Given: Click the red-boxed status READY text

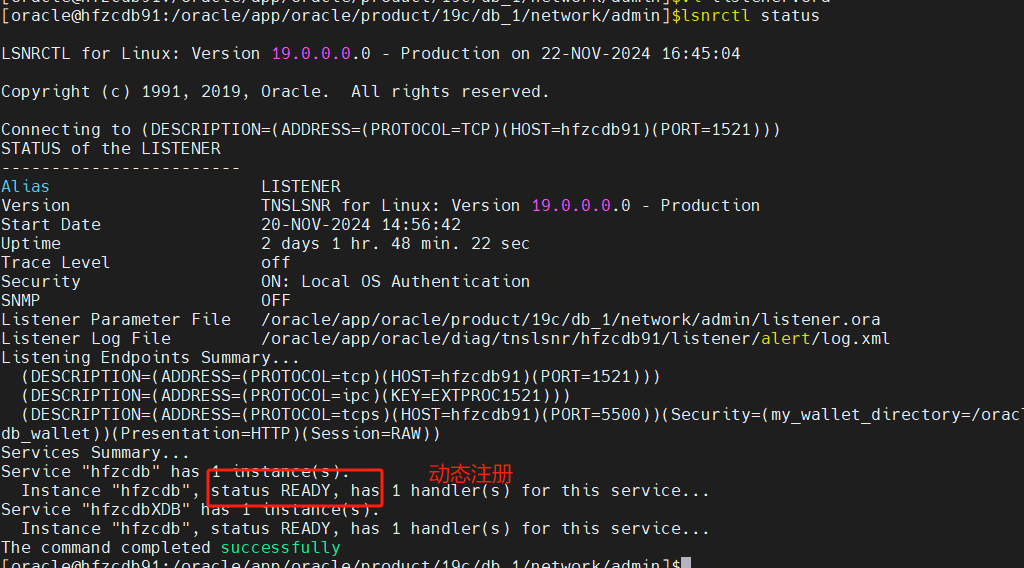Looking at the screenshot, I should pyautogui.click(x=295, y=491).
